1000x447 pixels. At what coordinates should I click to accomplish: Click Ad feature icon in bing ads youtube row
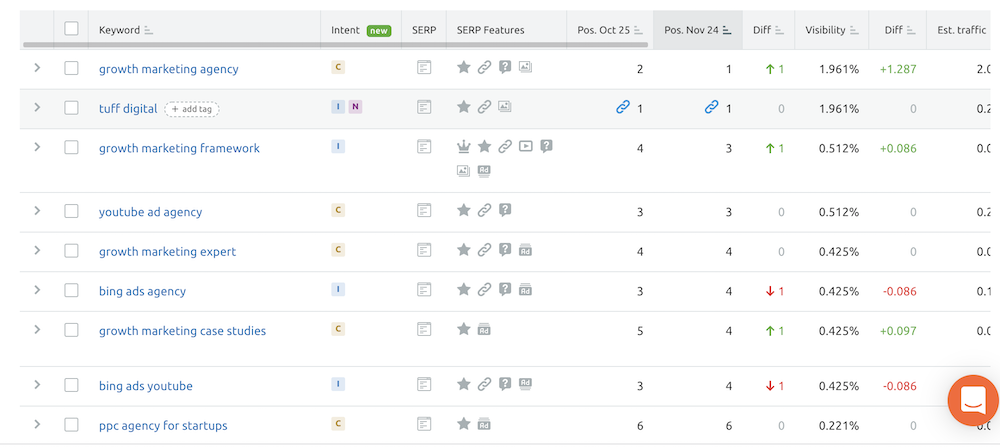526,384
